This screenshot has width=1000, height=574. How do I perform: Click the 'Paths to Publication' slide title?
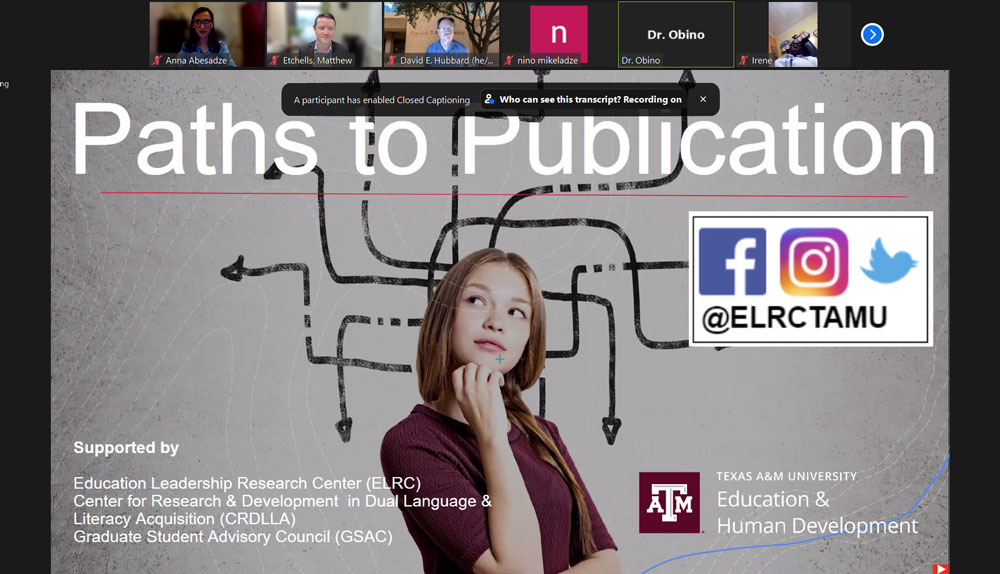click(x=502, y=140)
